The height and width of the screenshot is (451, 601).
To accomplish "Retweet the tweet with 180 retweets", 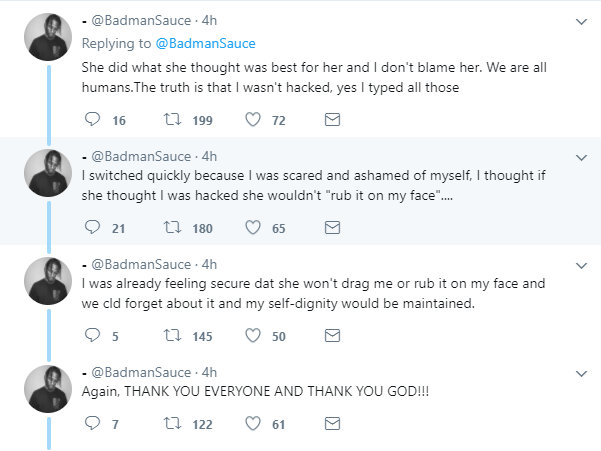I will click(x=172, y=228).
